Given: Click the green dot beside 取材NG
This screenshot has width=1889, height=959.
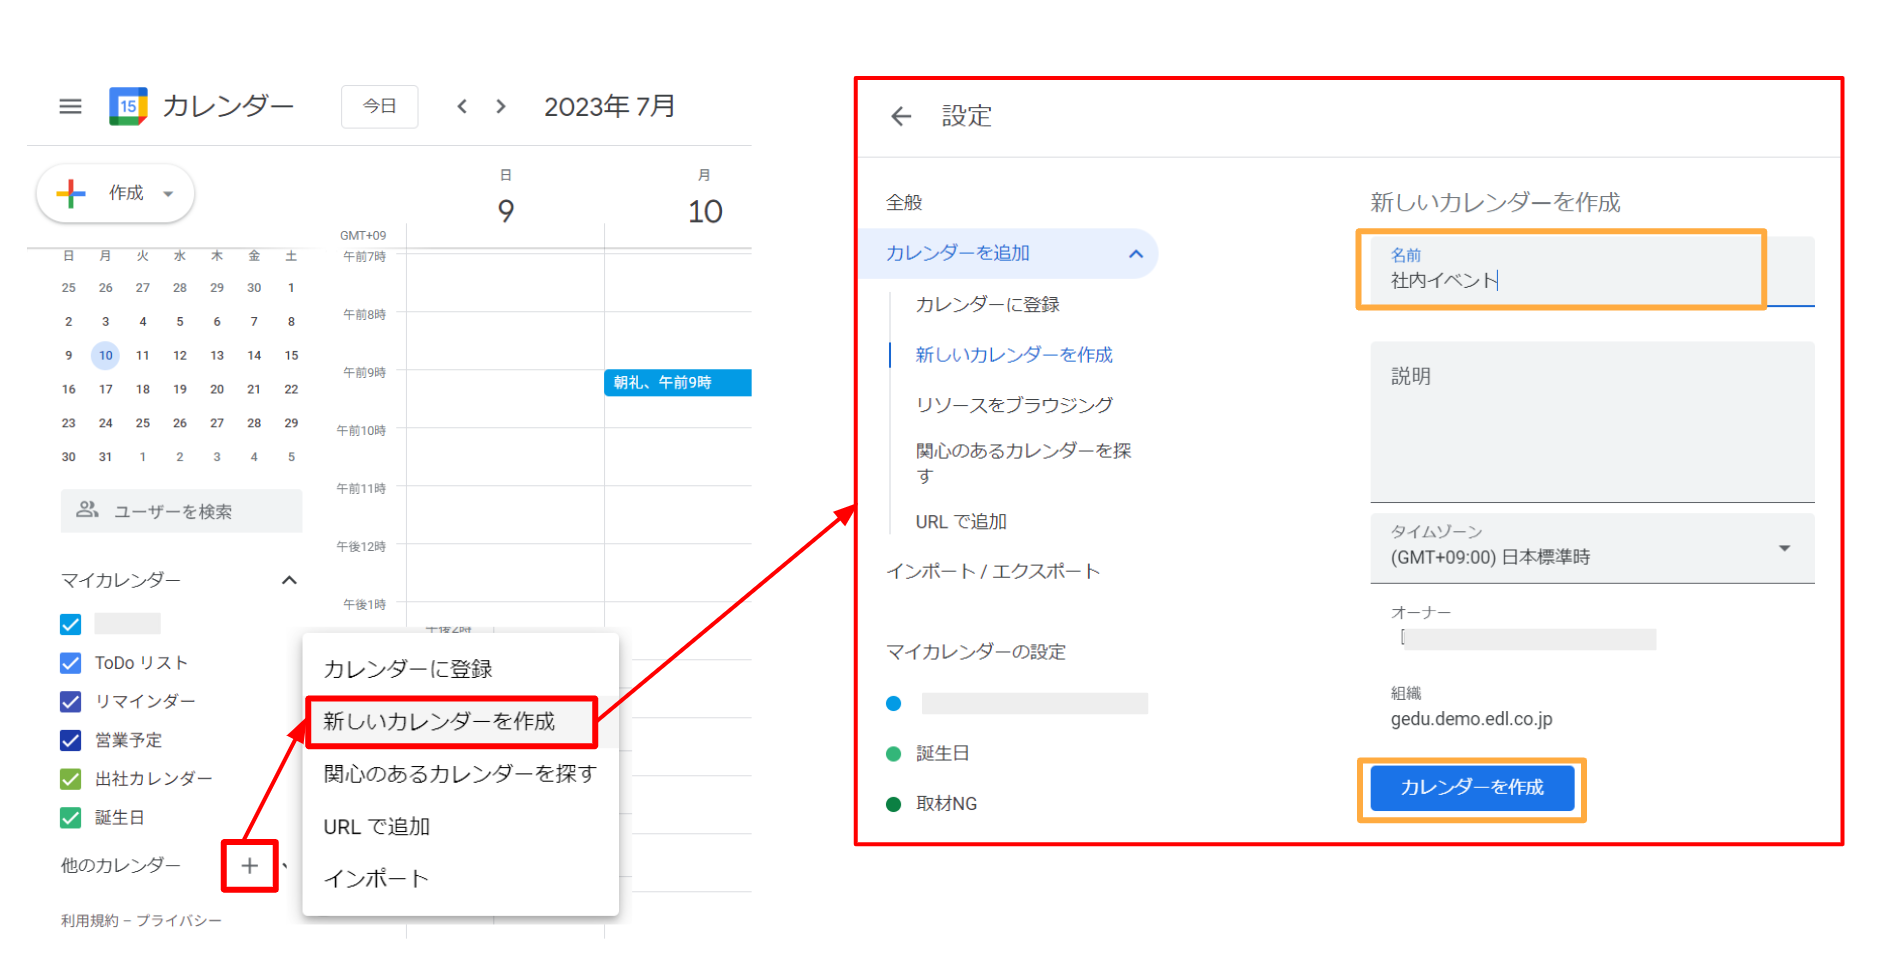Looking at the screenshot, I should tap(894, 804).
